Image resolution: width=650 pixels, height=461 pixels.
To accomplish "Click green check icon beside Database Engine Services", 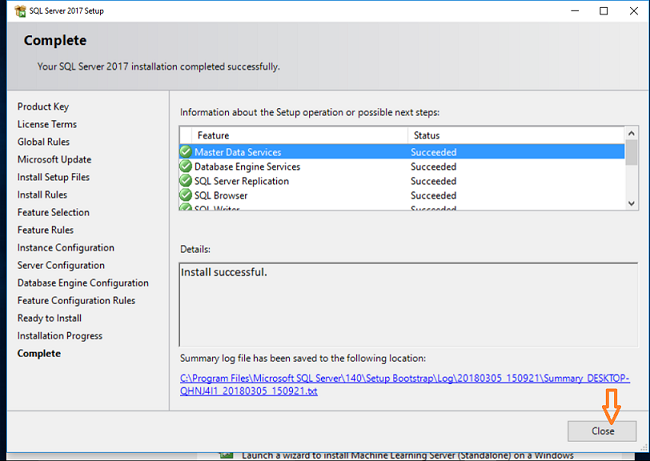I will (x=186, y=167).
